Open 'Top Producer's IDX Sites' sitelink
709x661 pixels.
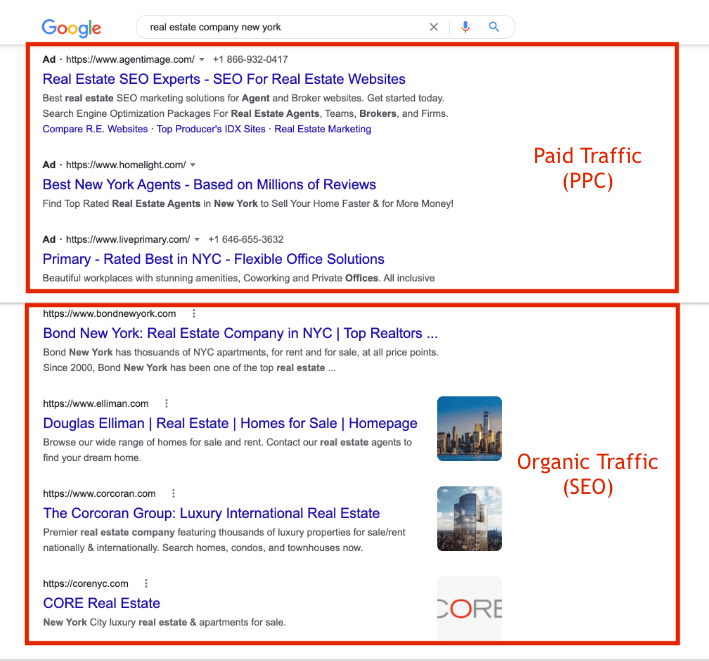[211, 129]
